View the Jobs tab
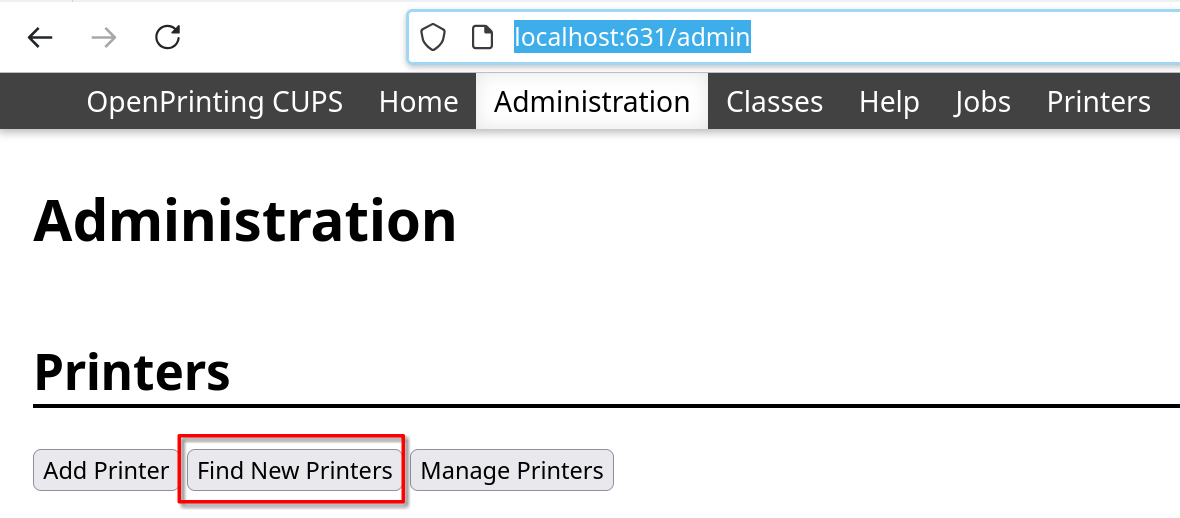The image size is (1180, 518). 982,102
